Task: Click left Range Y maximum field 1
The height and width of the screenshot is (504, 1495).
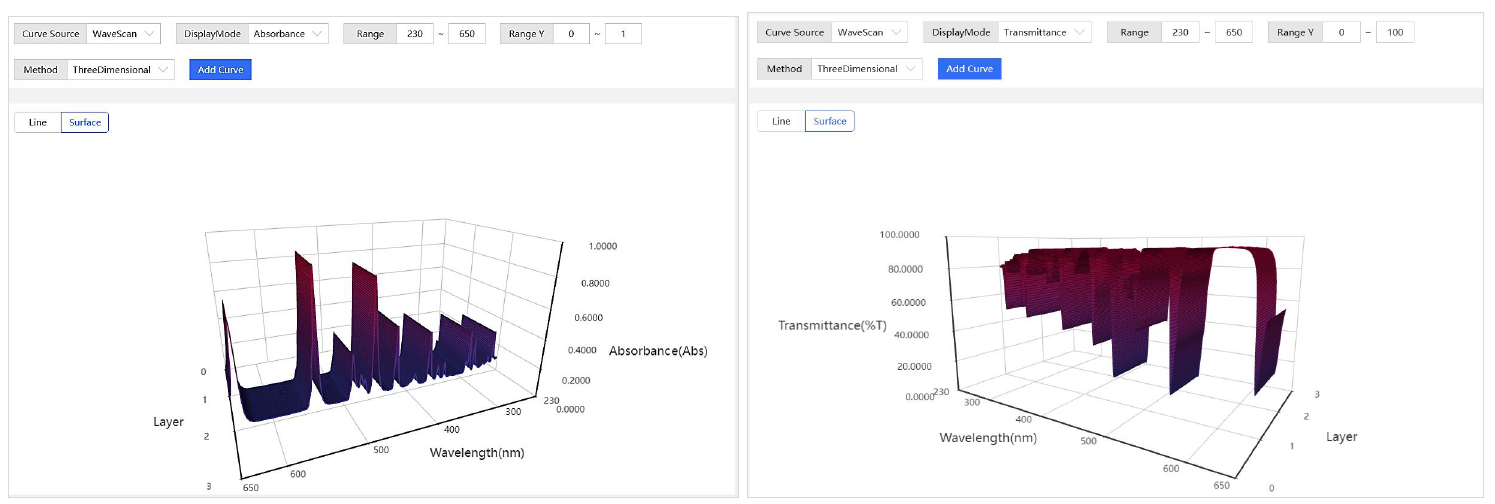Action: pos(623,33)
